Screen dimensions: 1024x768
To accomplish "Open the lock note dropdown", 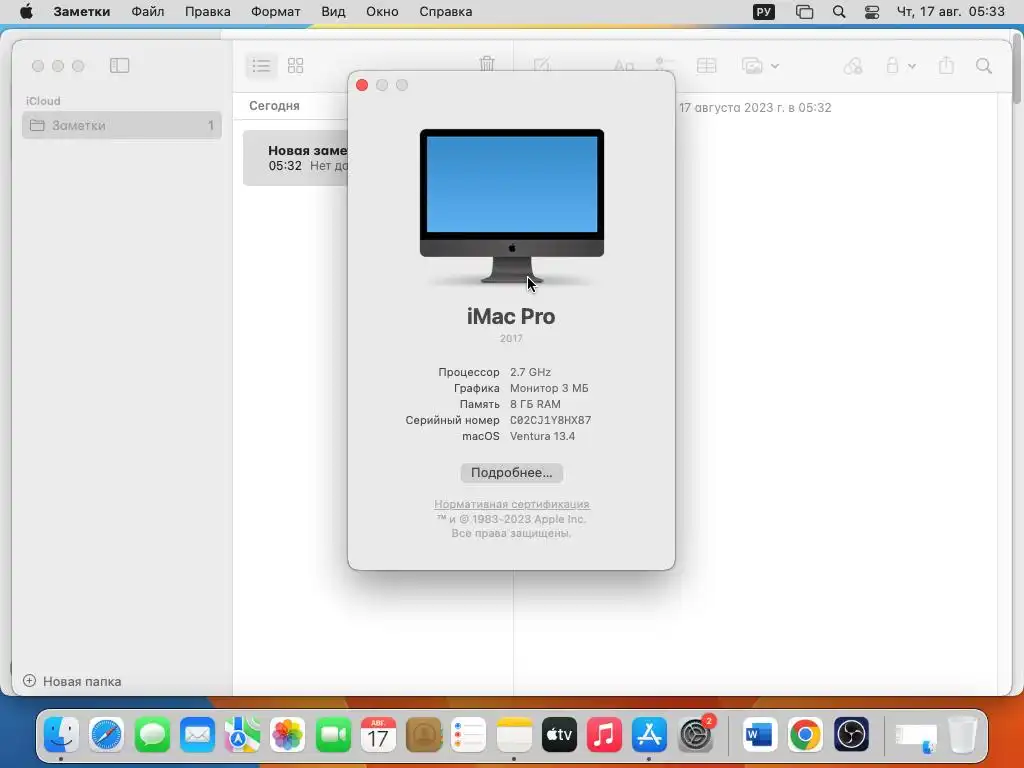I will pos(901,65).
